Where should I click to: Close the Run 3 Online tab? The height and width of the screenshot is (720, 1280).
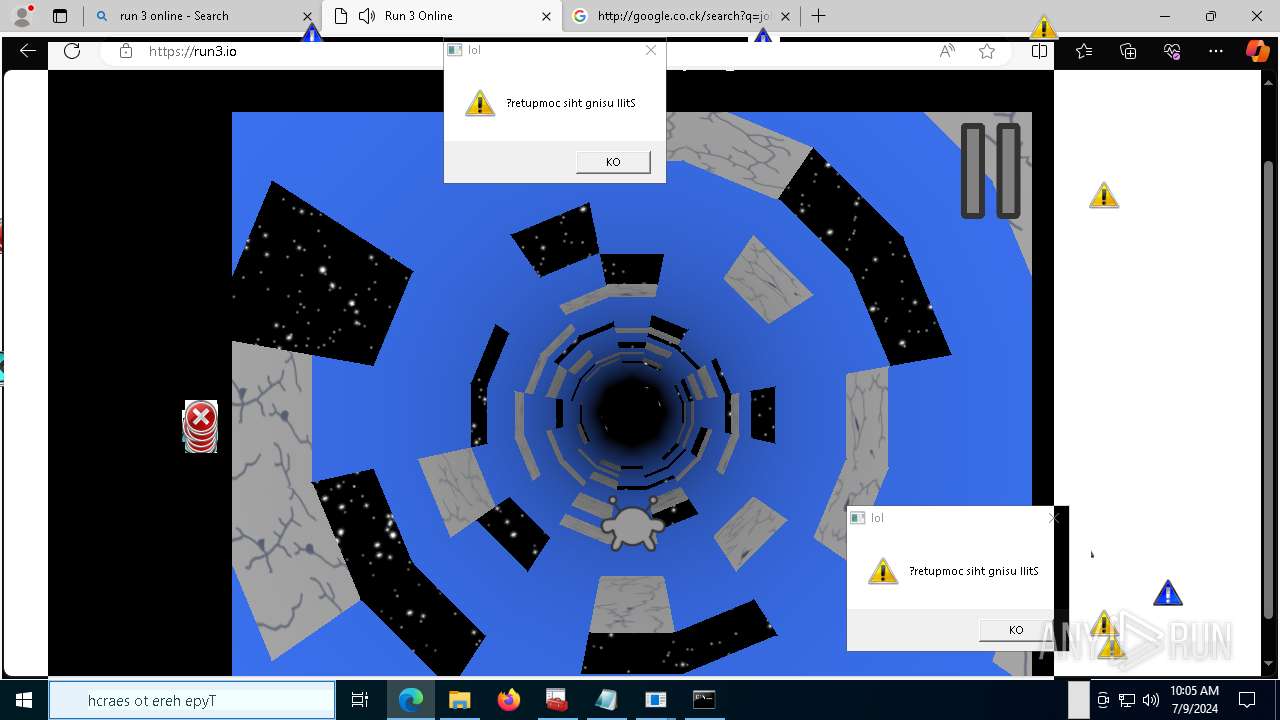click(x=546, y=16)
